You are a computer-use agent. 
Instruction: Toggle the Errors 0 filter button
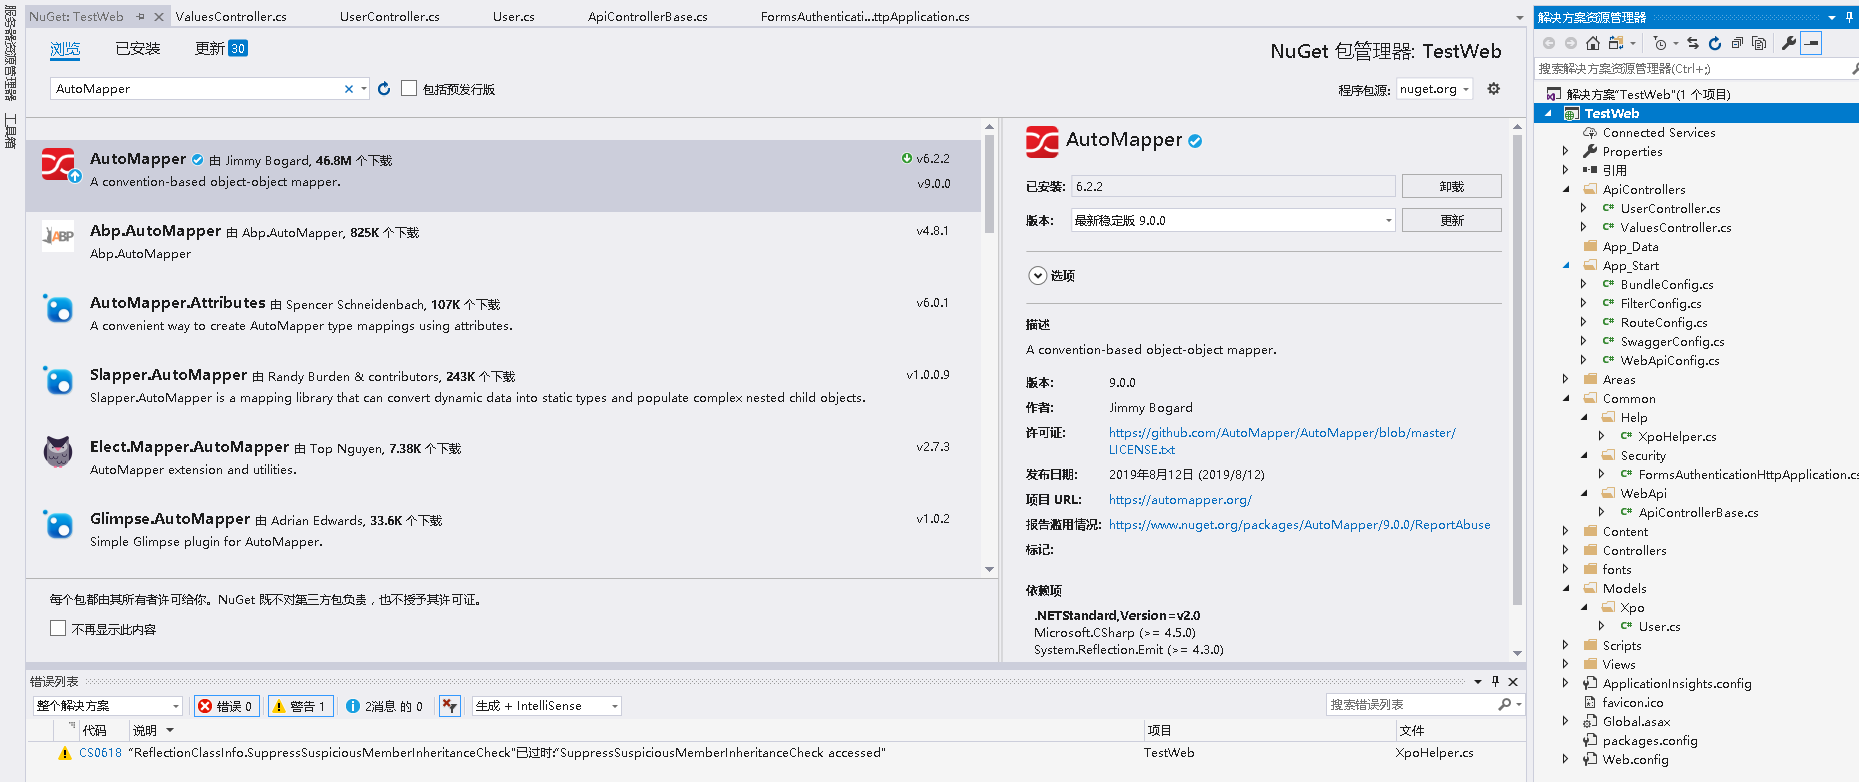(x=227, y=706)
